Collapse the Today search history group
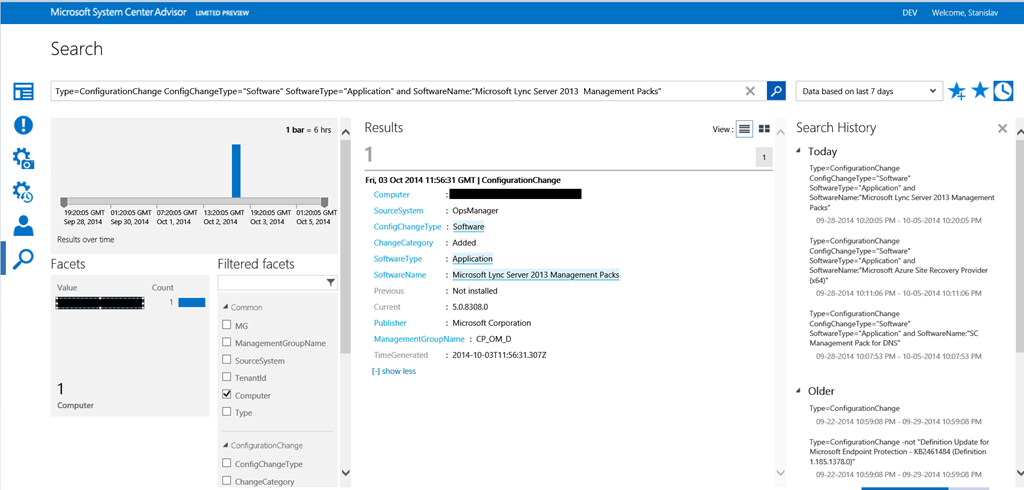The width and height of the screenshot is (1024, 490). [x=799, y=151]
